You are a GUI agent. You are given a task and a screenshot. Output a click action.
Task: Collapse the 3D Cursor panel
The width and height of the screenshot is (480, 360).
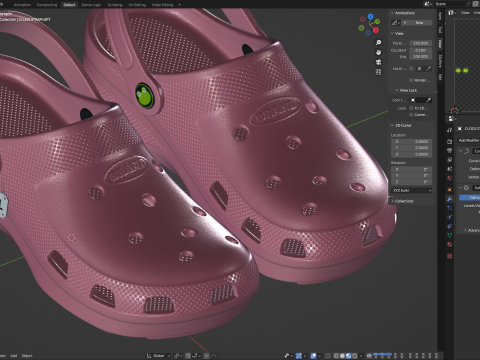point(392,125)
